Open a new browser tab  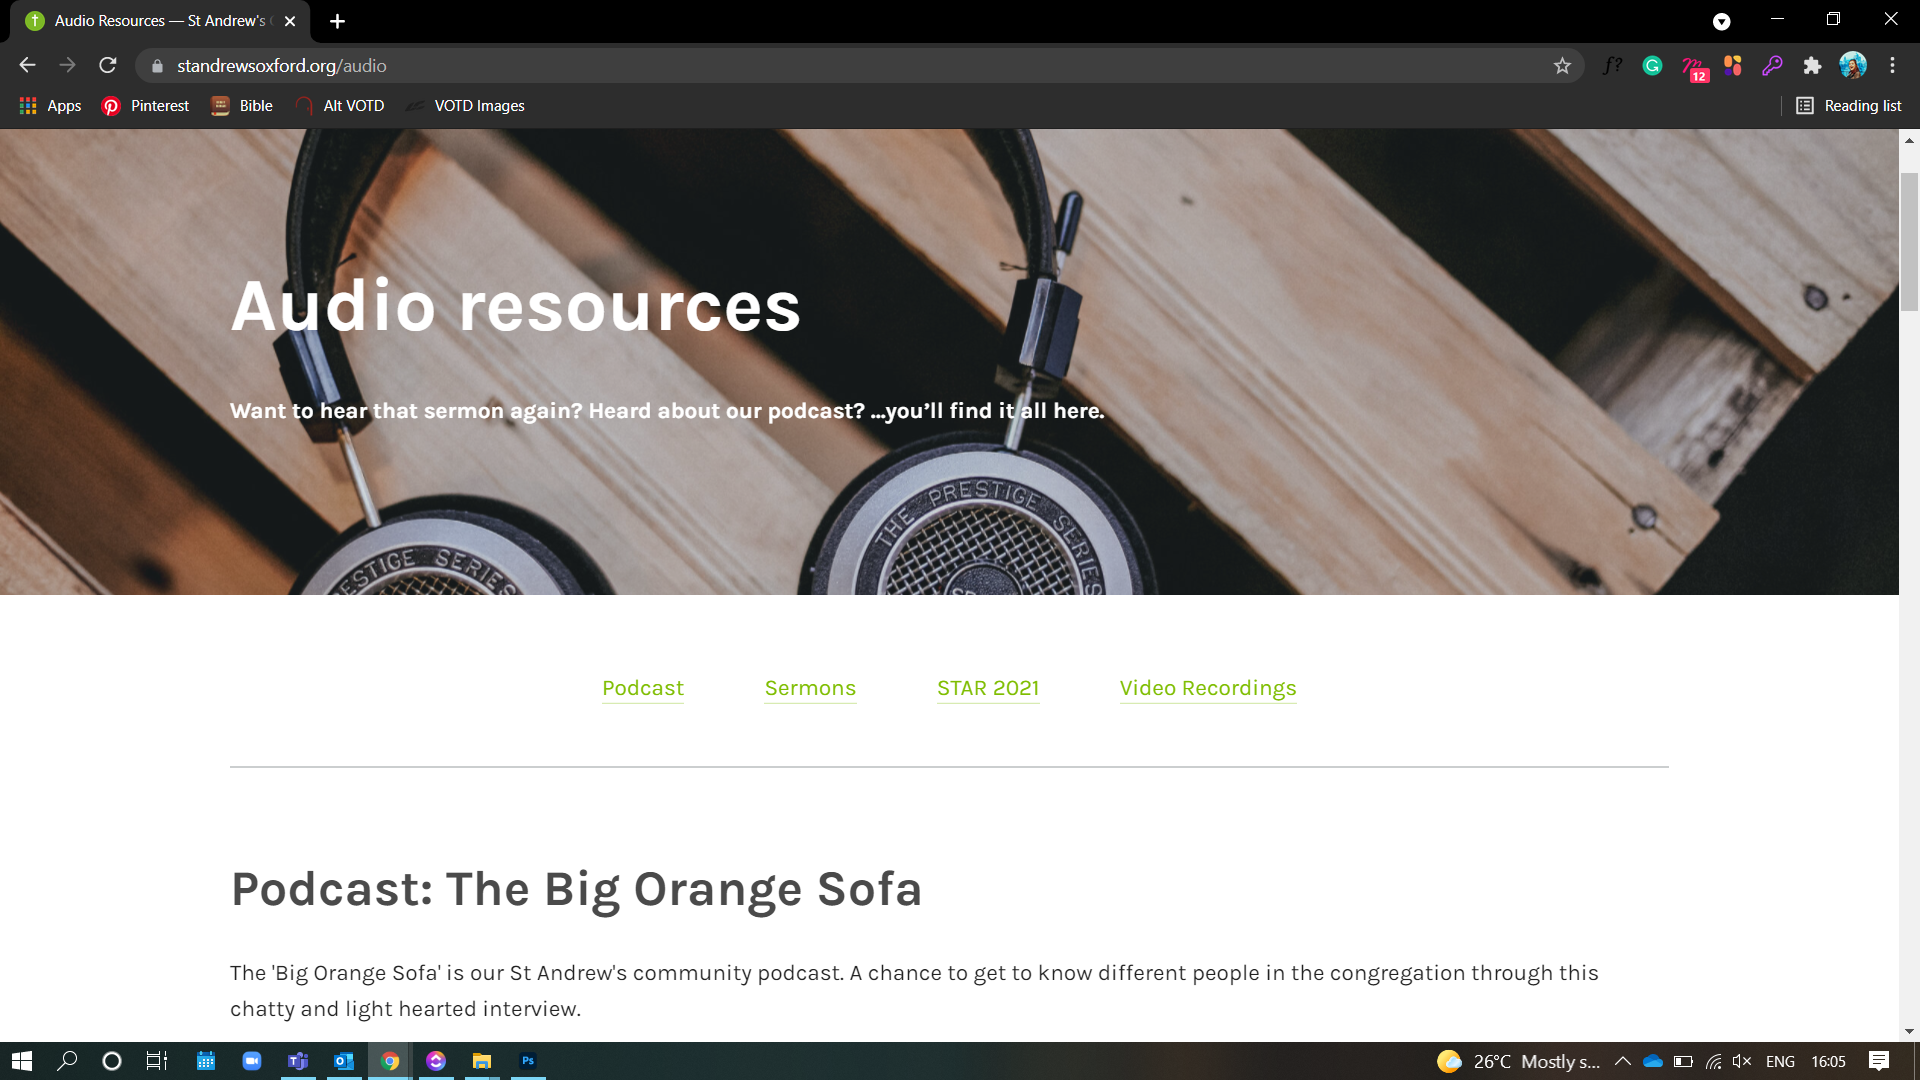point(337,21)
